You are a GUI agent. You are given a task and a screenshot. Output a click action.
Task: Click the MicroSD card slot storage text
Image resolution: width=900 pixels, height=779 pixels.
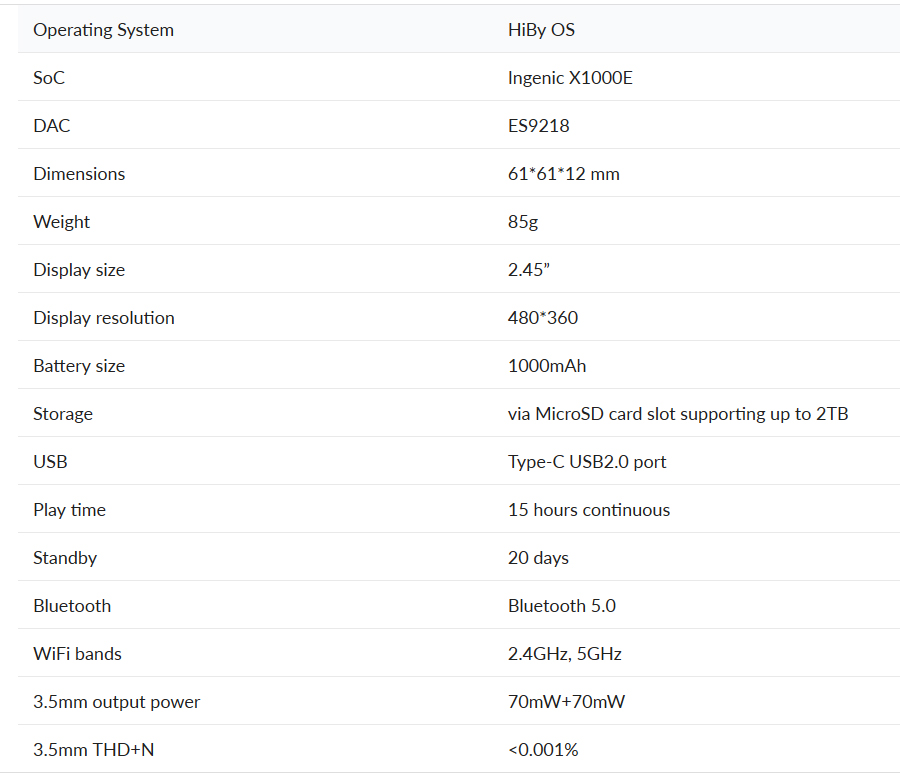click(x=677, y=414)
